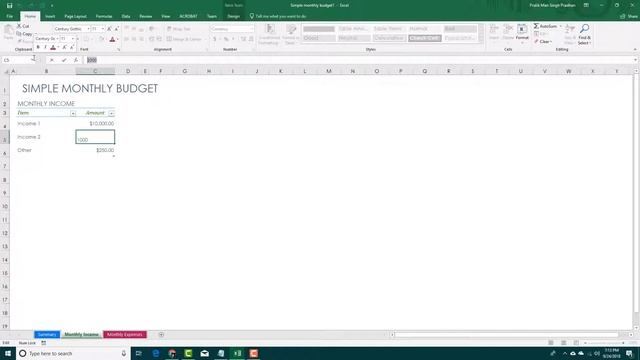Open the Amount column filter dropdown
This screenshot has width=640, height=360.
click(x=111, y=113)
